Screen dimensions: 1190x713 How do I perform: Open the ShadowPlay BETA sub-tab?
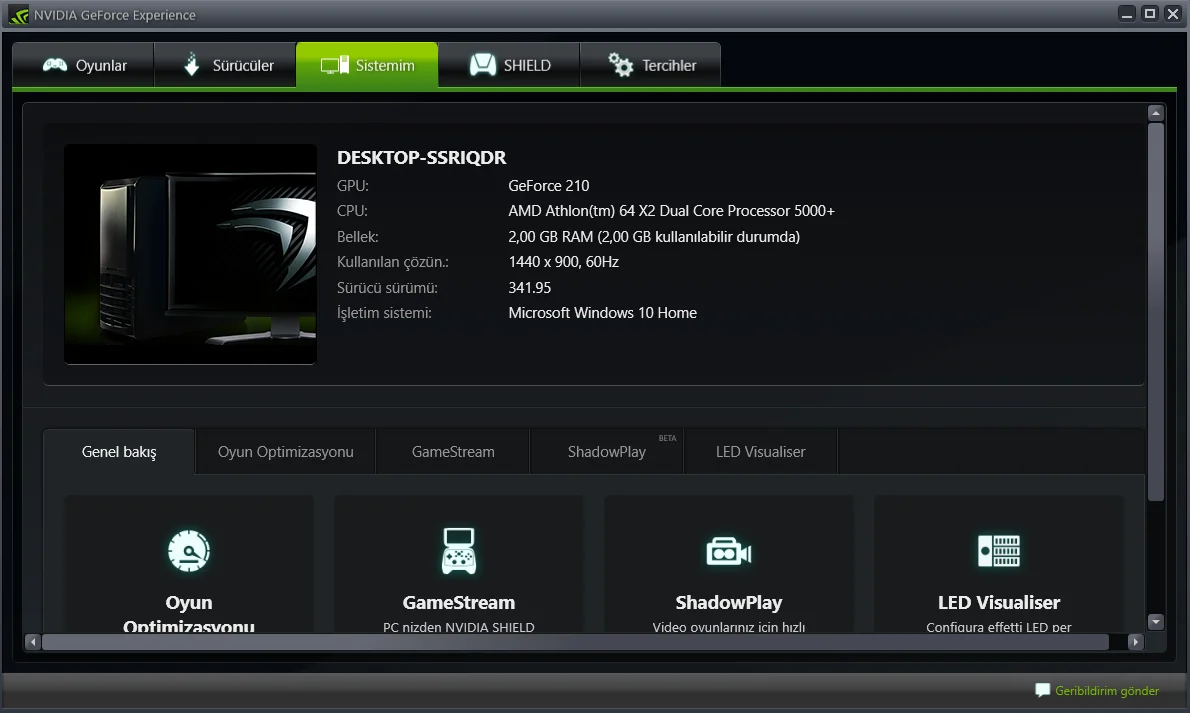click(x=607, y=452)
